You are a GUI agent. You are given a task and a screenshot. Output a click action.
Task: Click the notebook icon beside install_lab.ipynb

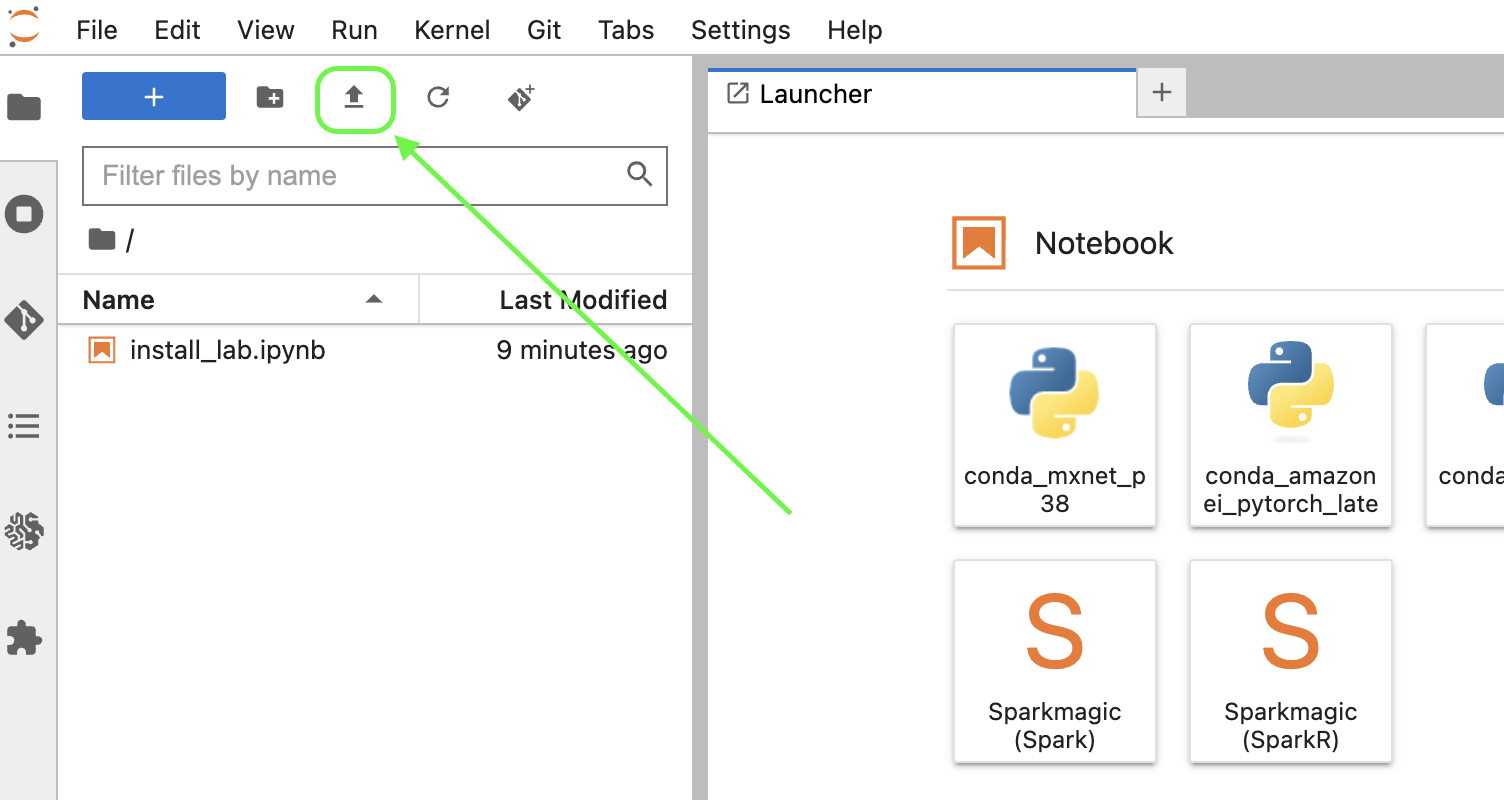[102, 350]
